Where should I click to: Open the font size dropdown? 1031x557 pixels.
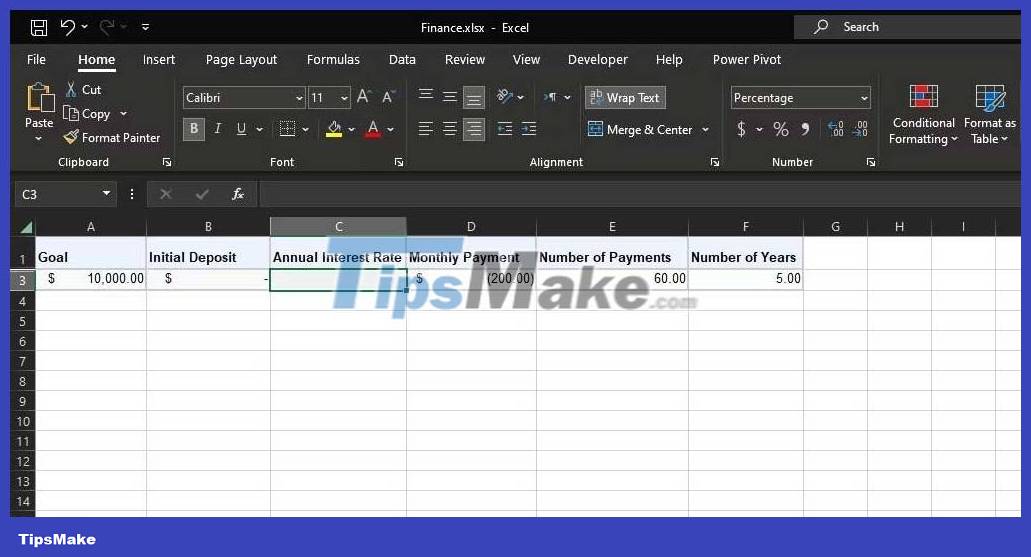pos(343,98)
